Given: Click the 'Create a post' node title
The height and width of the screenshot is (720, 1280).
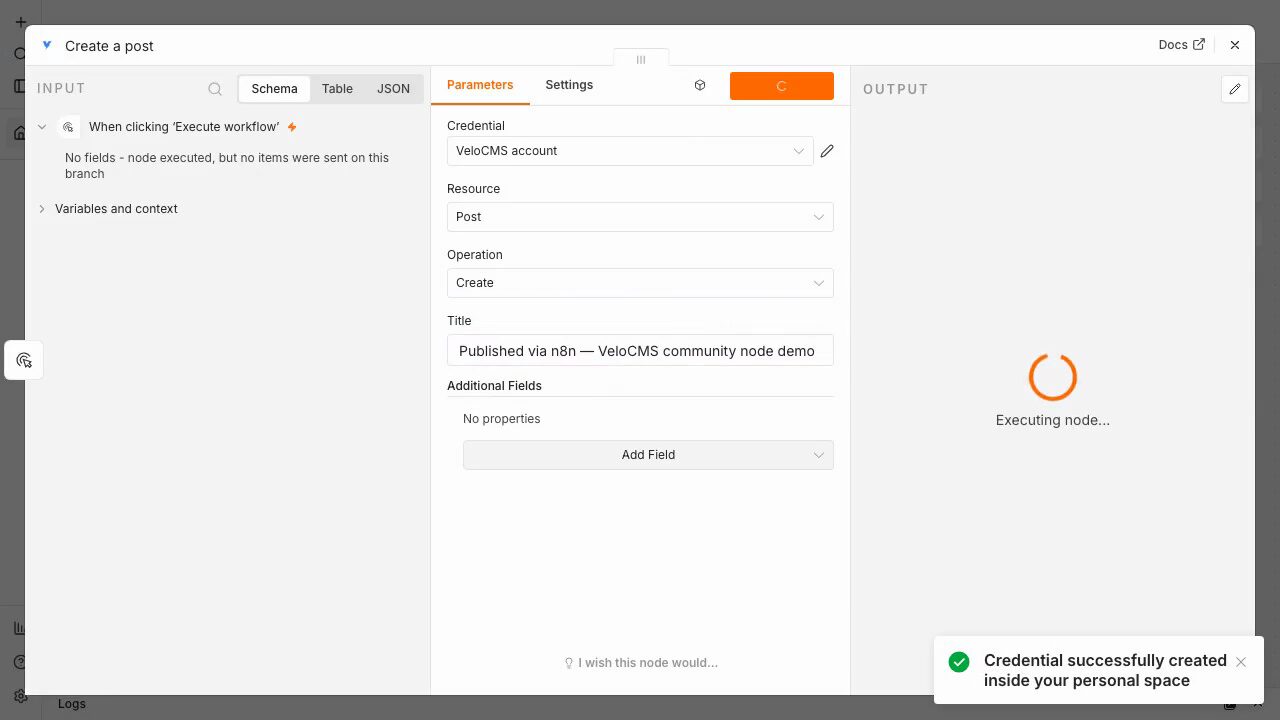Looking at the screenshot, I should coord(109,46).
